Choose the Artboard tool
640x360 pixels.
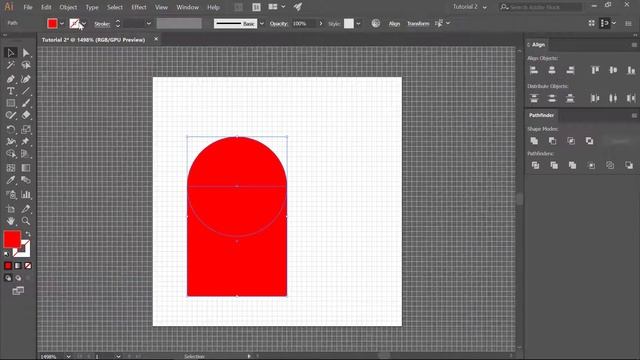11,209
